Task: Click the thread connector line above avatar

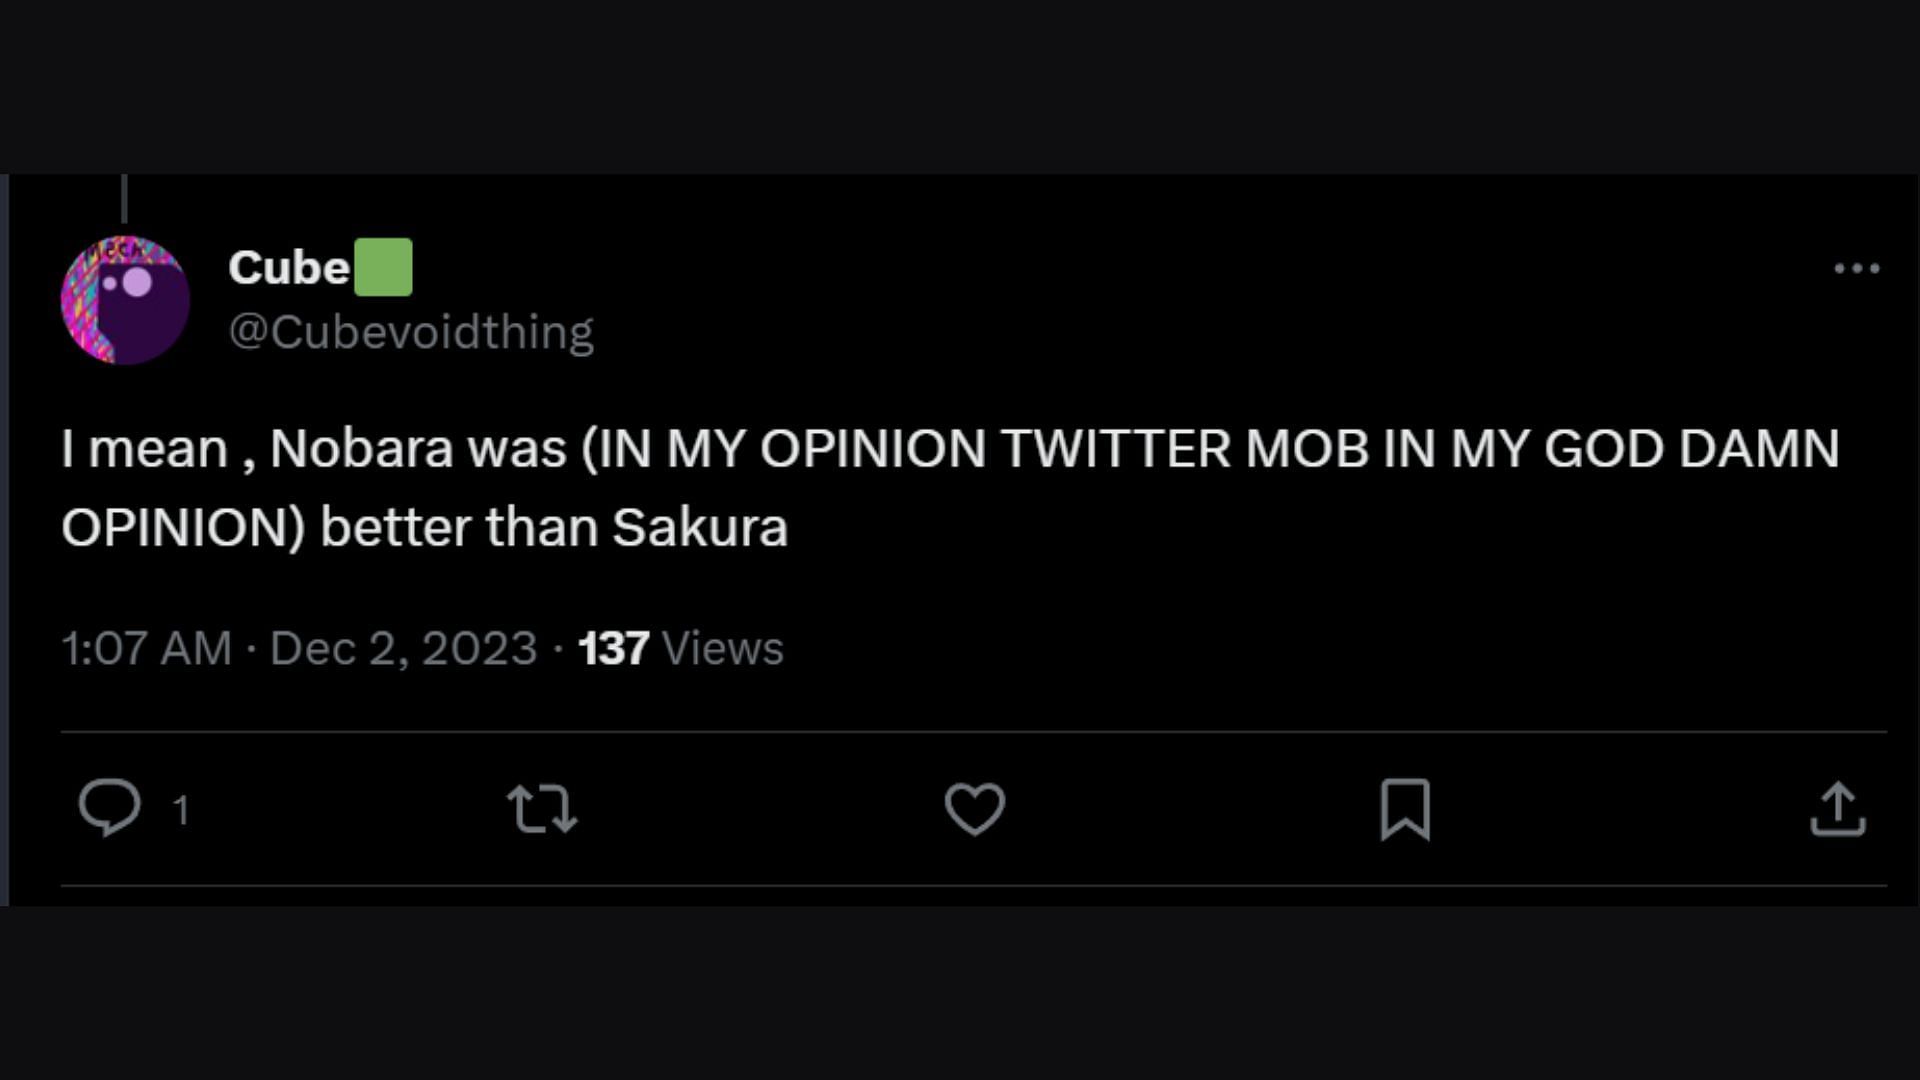Action: (124, 198)
